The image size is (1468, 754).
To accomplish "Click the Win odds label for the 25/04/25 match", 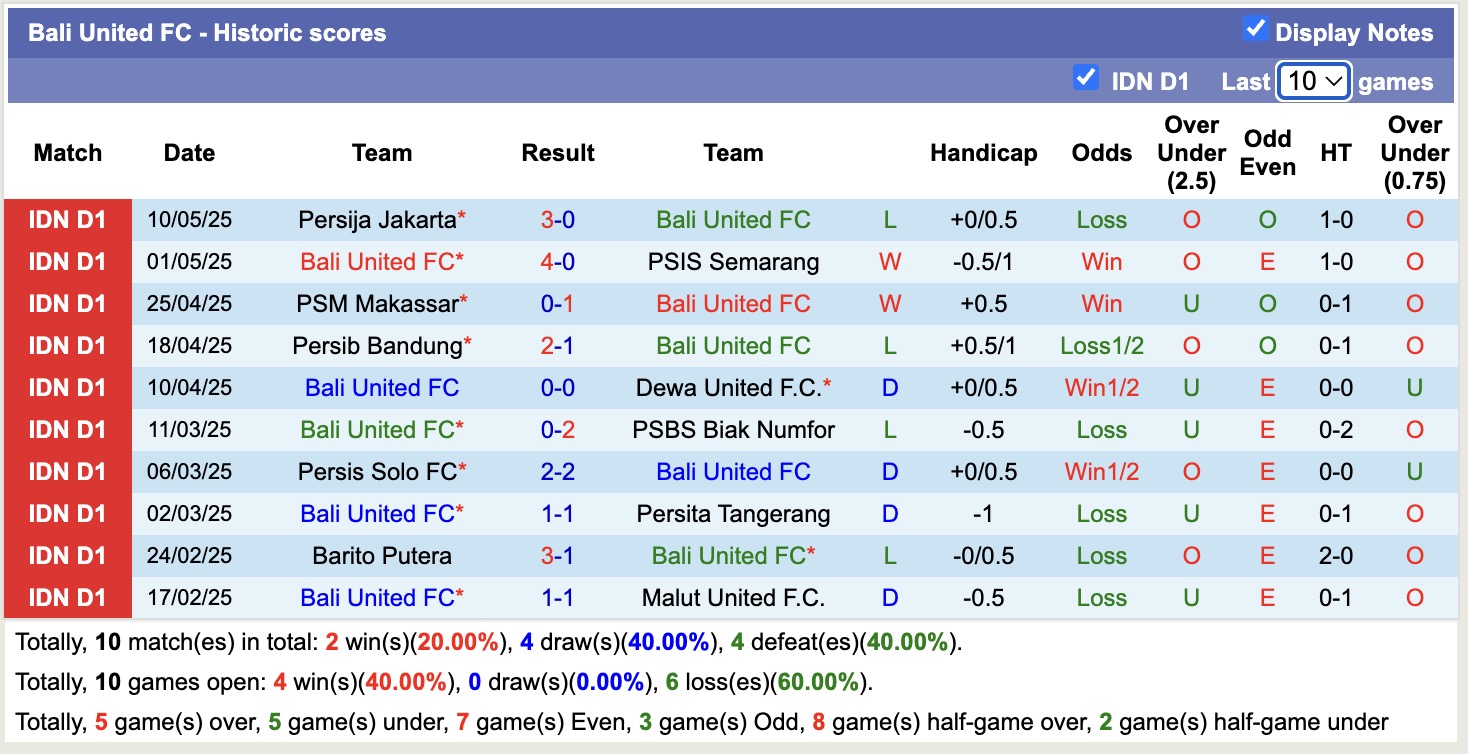I will 1101,304.
